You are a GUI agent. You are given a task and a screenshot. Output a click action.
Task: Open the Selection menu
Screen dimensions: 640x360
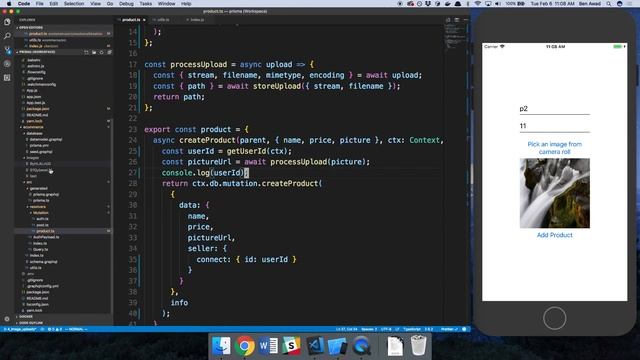pyautogui.click(x=73, y=4)
